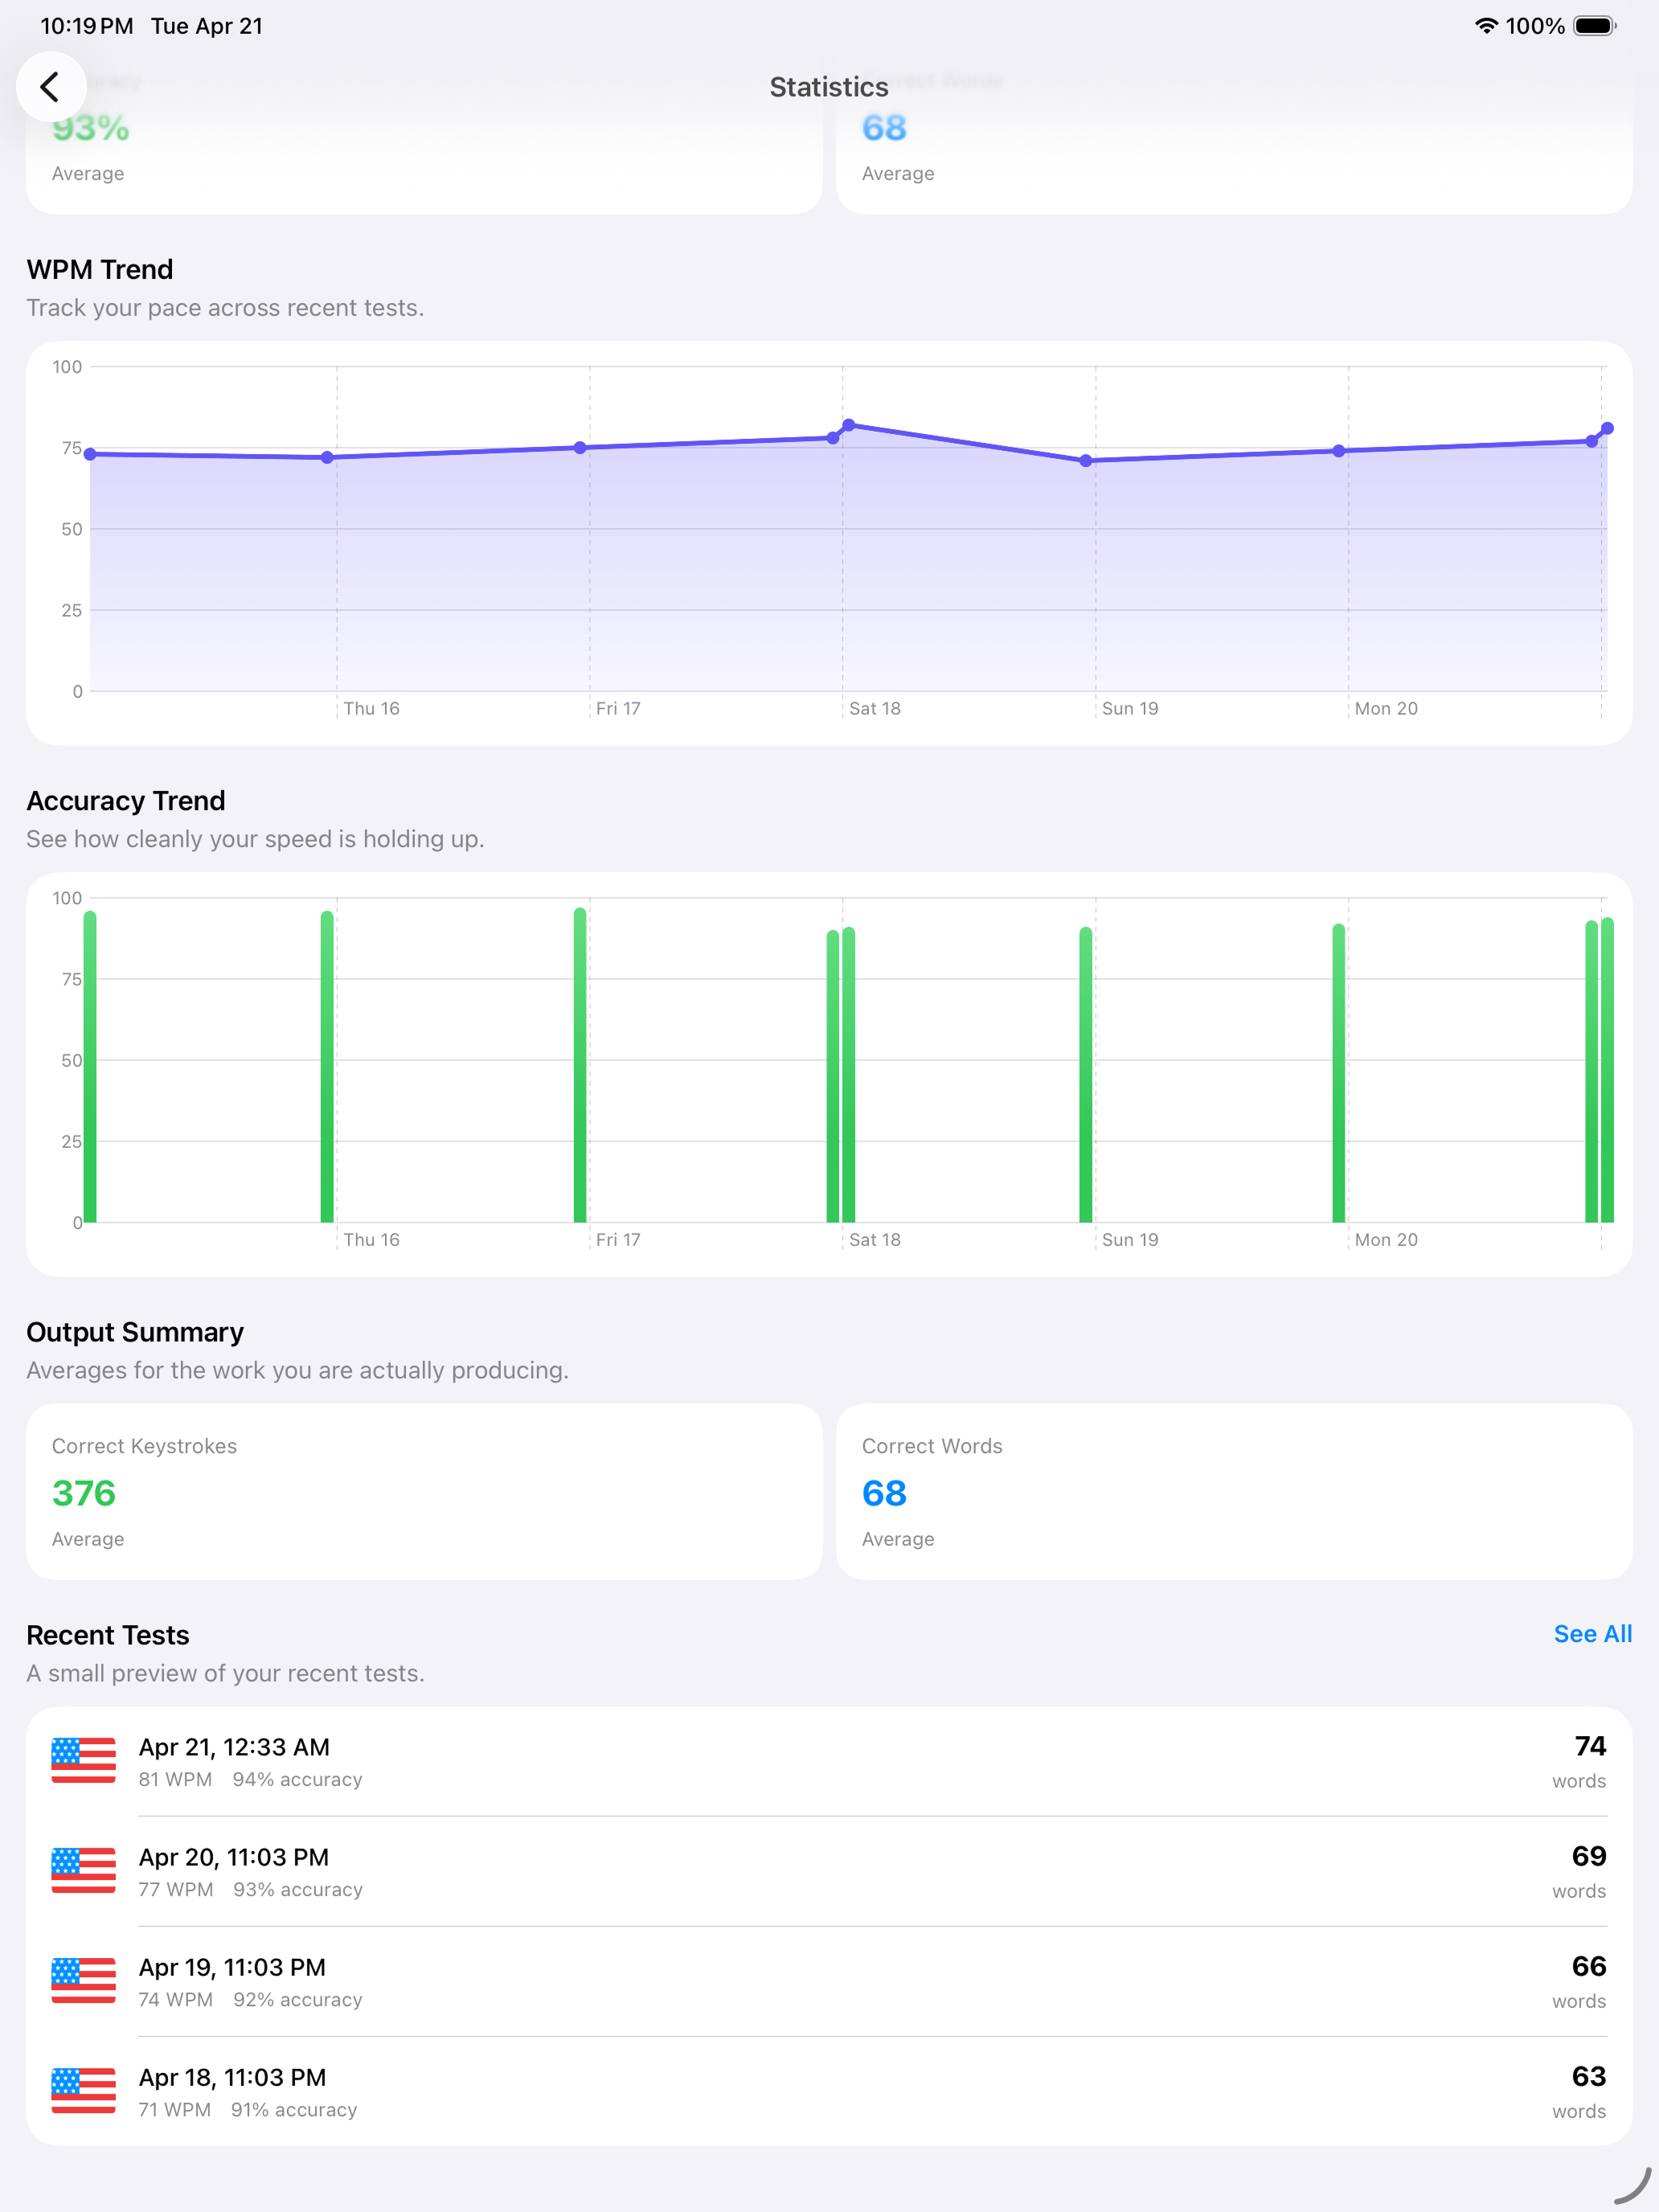The image size is (1659, 2212).
Task: Open the See All recent tests link
Action: pyautogui.click(x=1592, y=1634)
